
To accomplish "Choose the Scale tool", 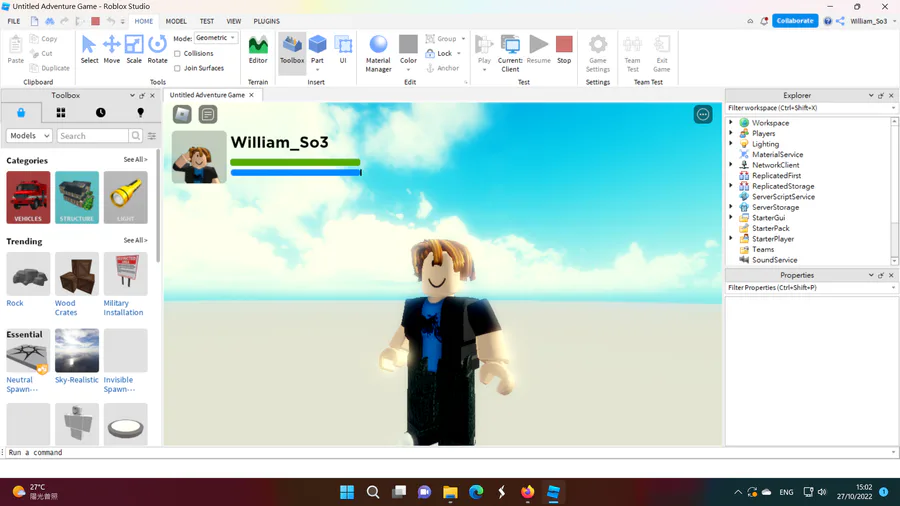I will coord(134,49).
